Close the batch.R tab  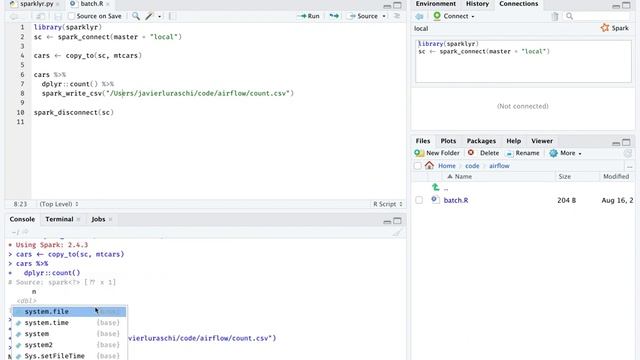108,4
